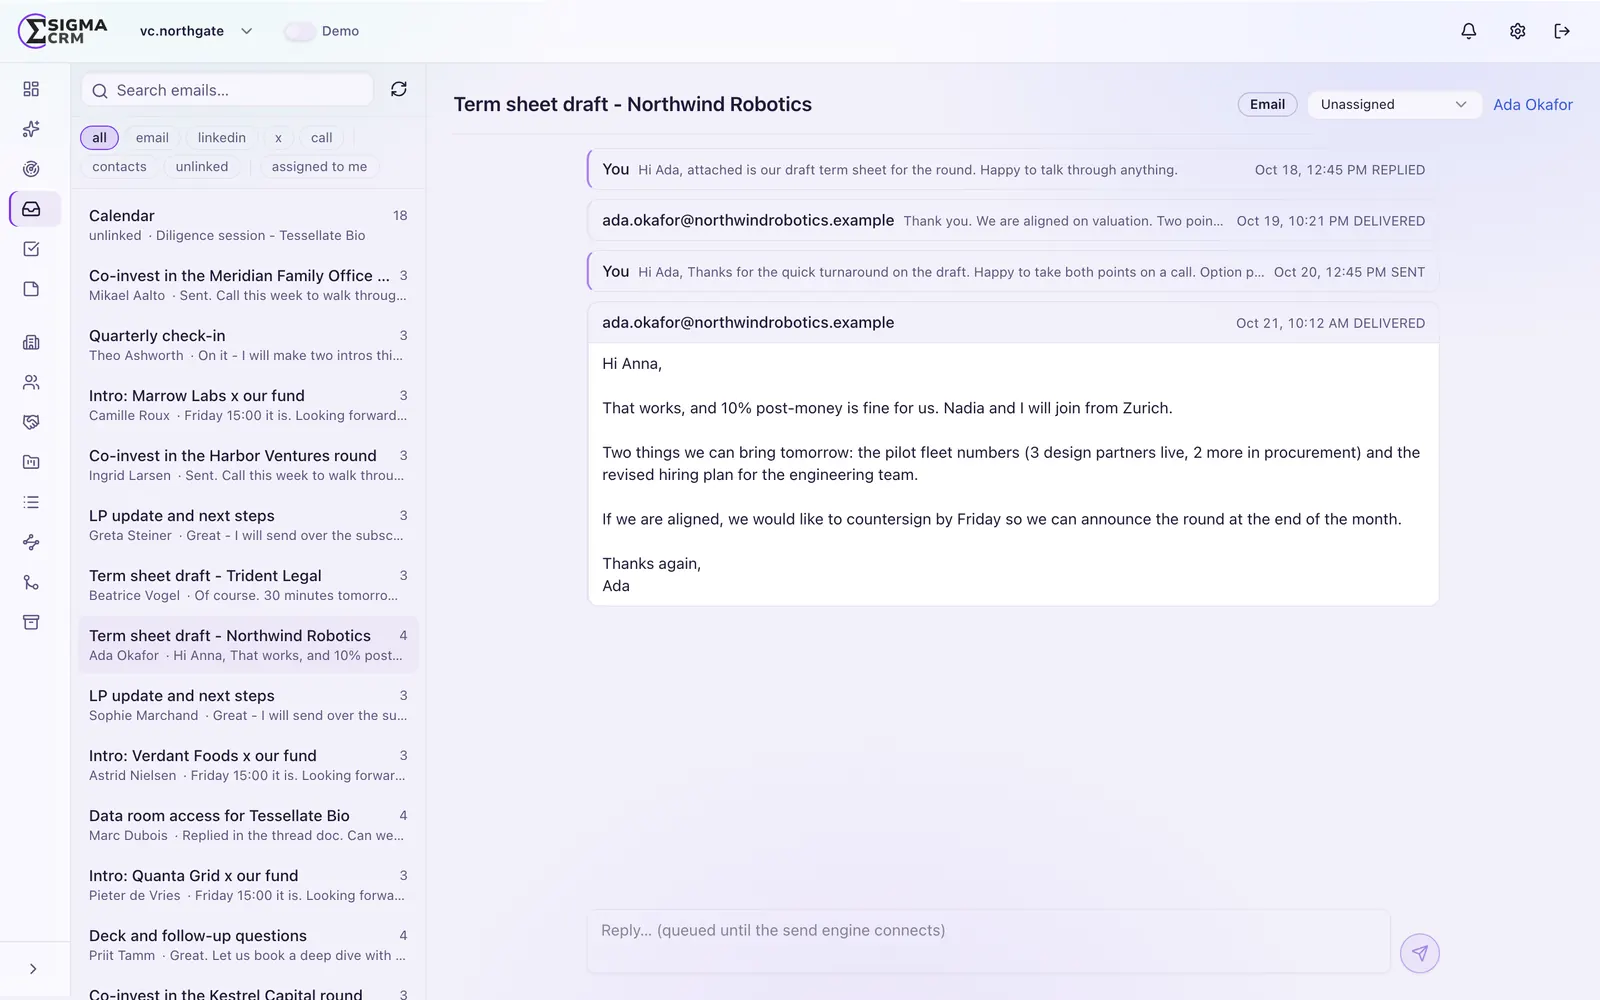Viewport: 1600px width, 1000px height.
Task: Open the branch merge icon in sidebar
Action: (x=31, y=582)
